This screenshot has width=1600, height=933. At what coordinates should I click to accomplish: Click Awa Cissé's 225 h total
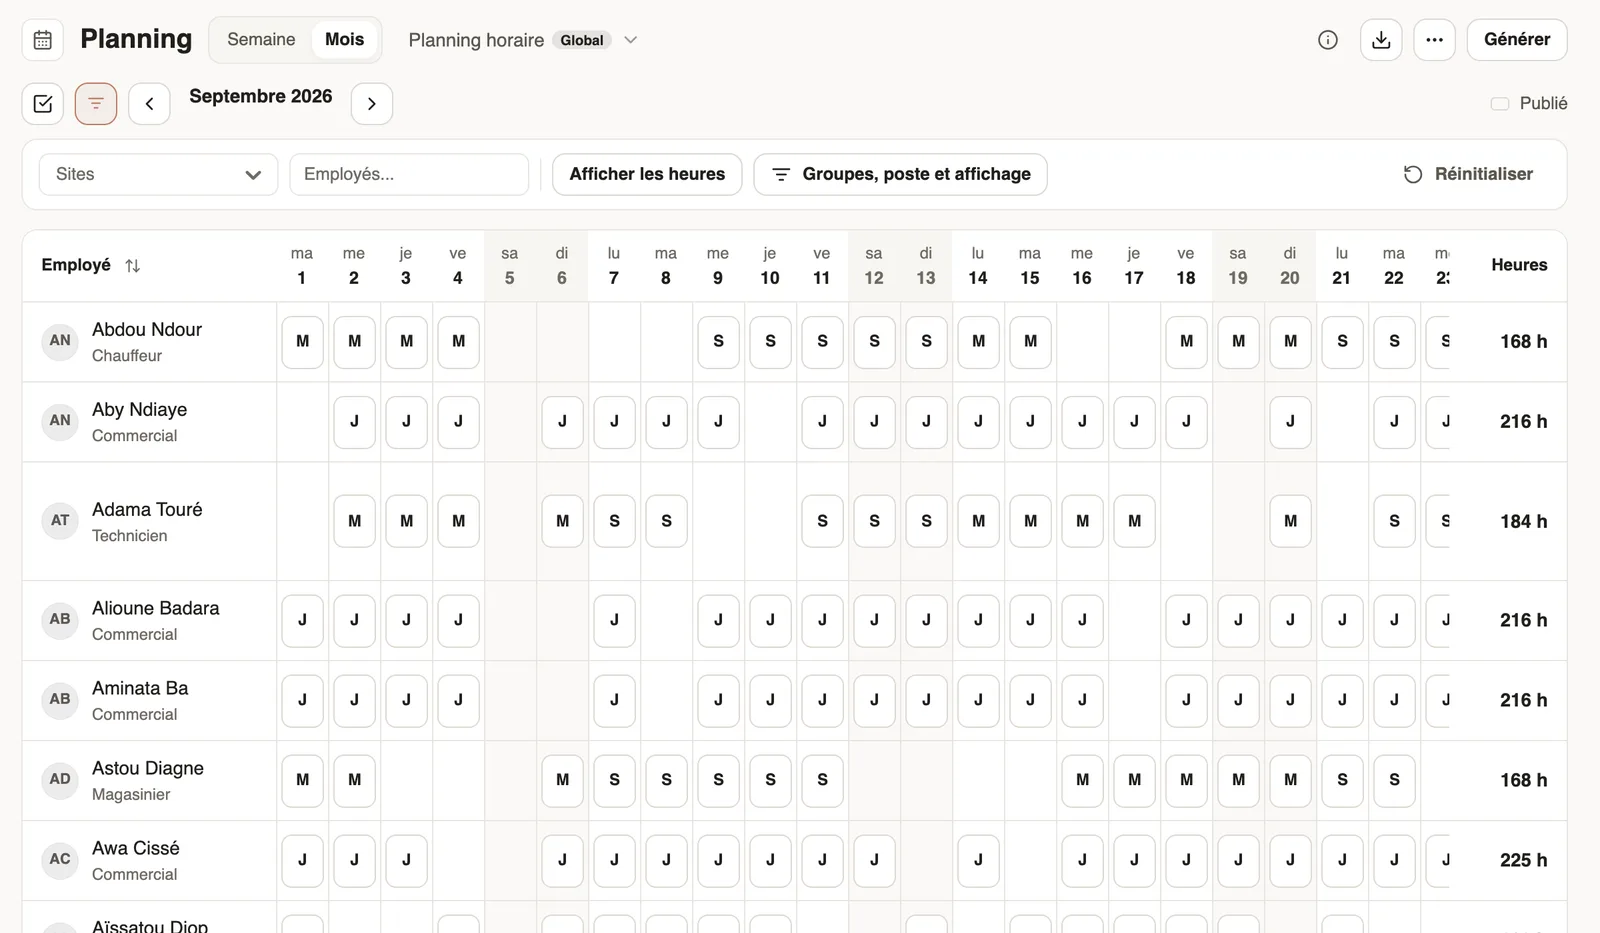(1523, 860)
